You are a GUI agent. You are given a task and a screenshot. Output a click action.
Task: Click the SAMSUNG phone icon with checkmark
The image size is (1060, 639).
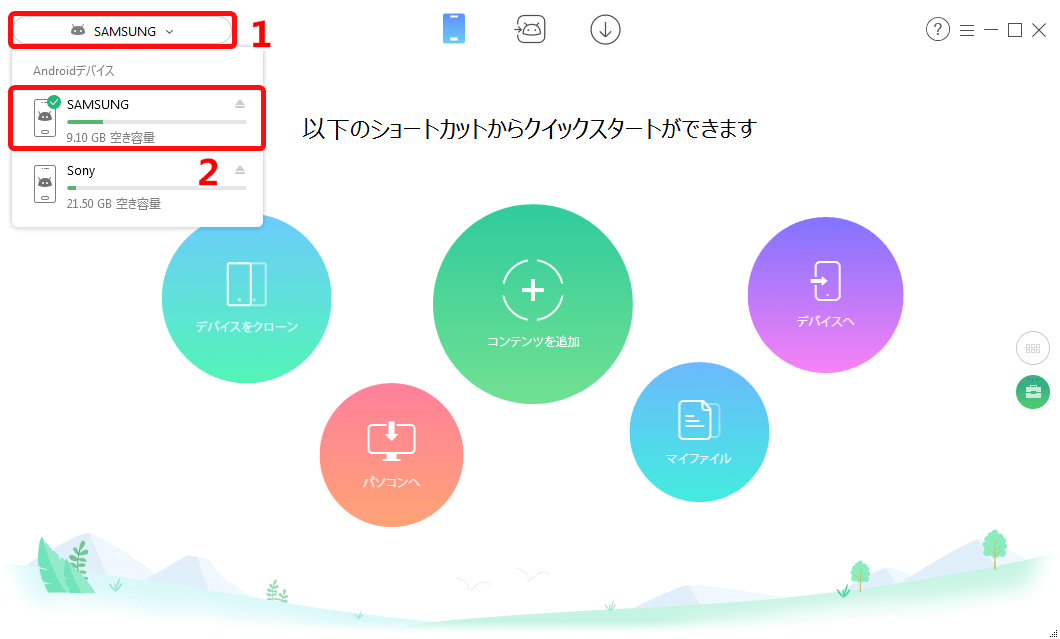coord(45,117)
